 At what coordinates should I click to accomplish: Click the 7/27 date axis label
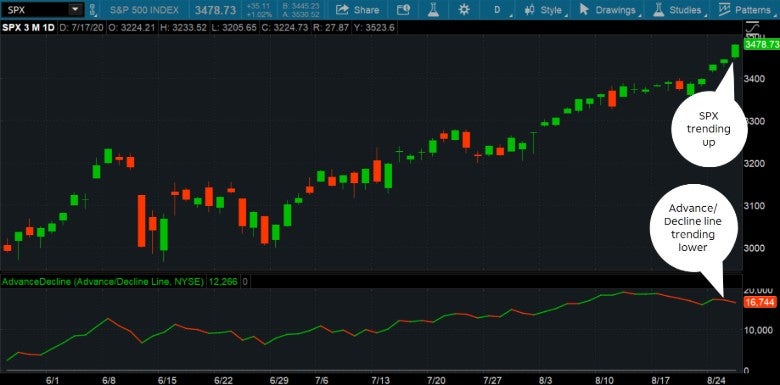pos(492,380)
